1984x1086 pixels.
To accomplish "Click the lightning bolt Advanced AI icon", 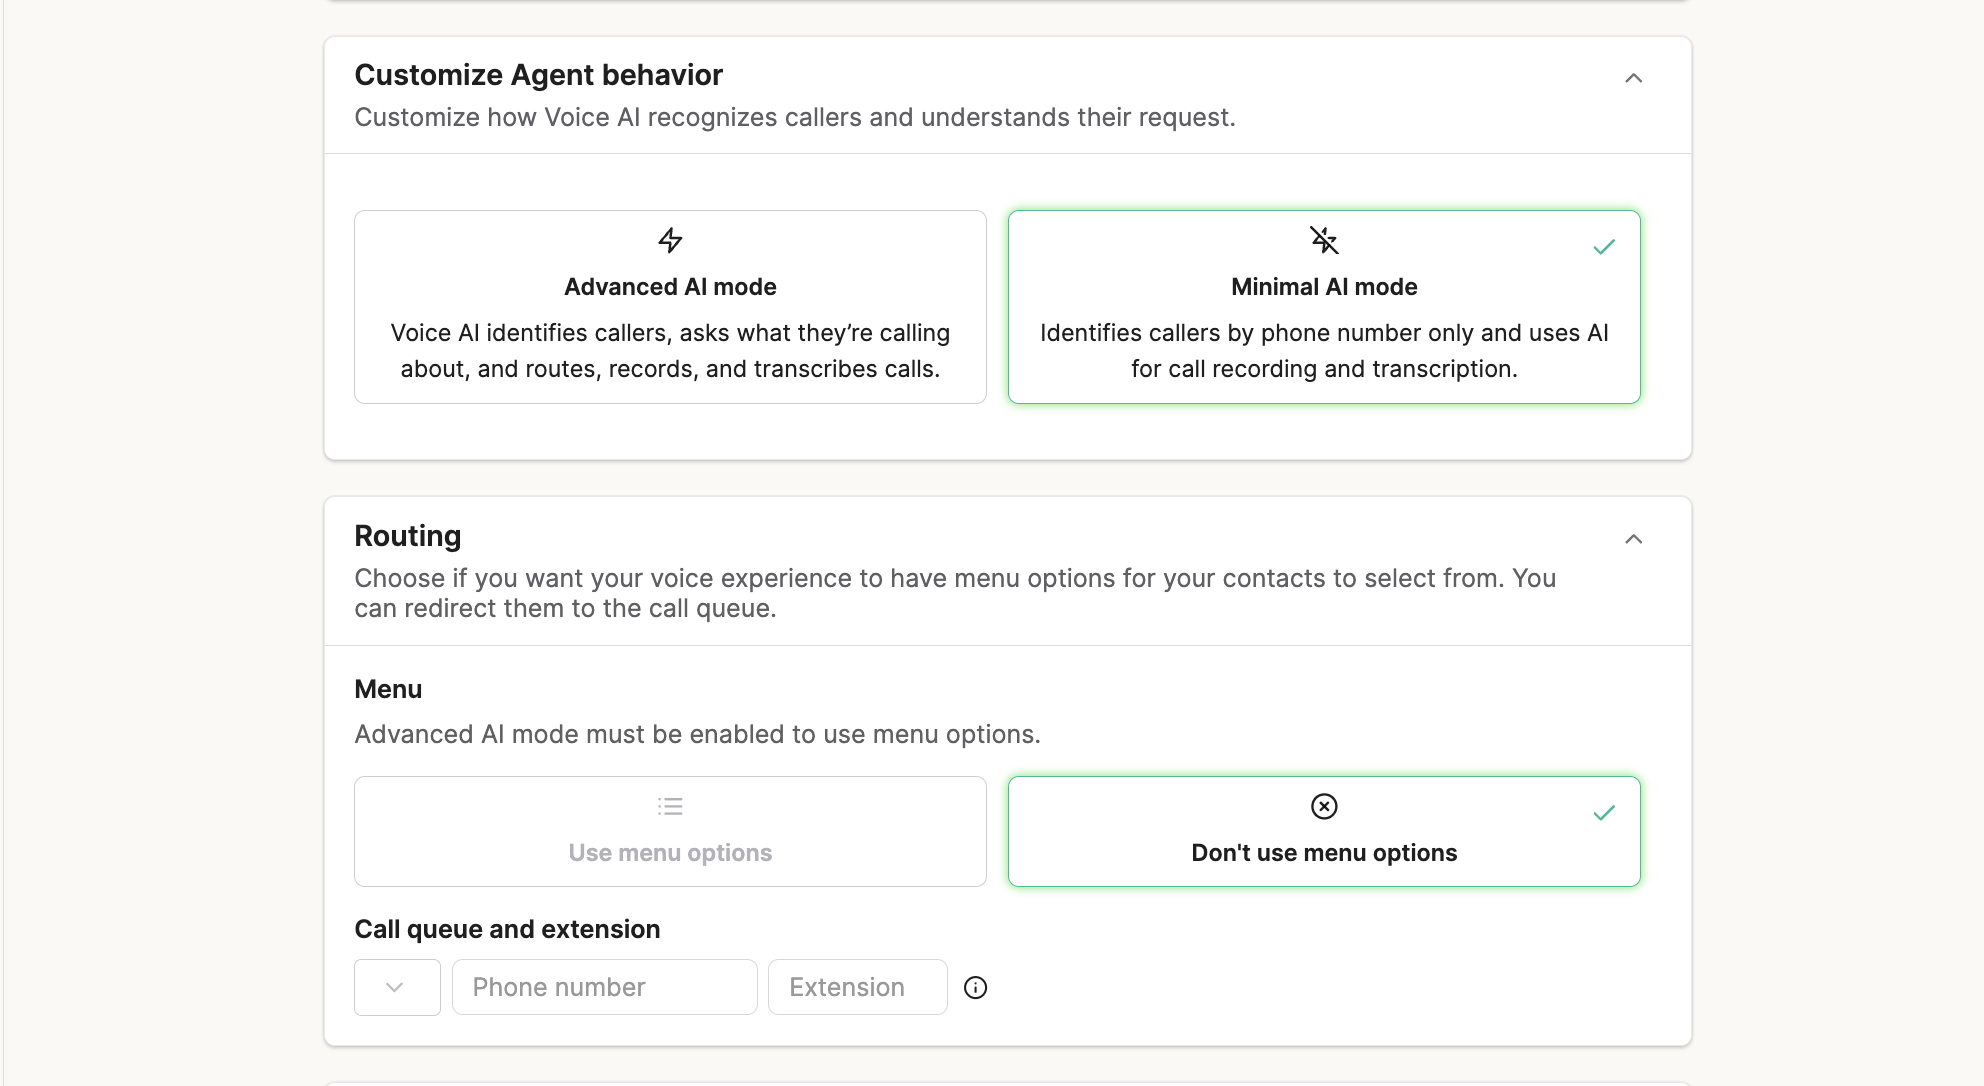I will (x=670, y=240).
